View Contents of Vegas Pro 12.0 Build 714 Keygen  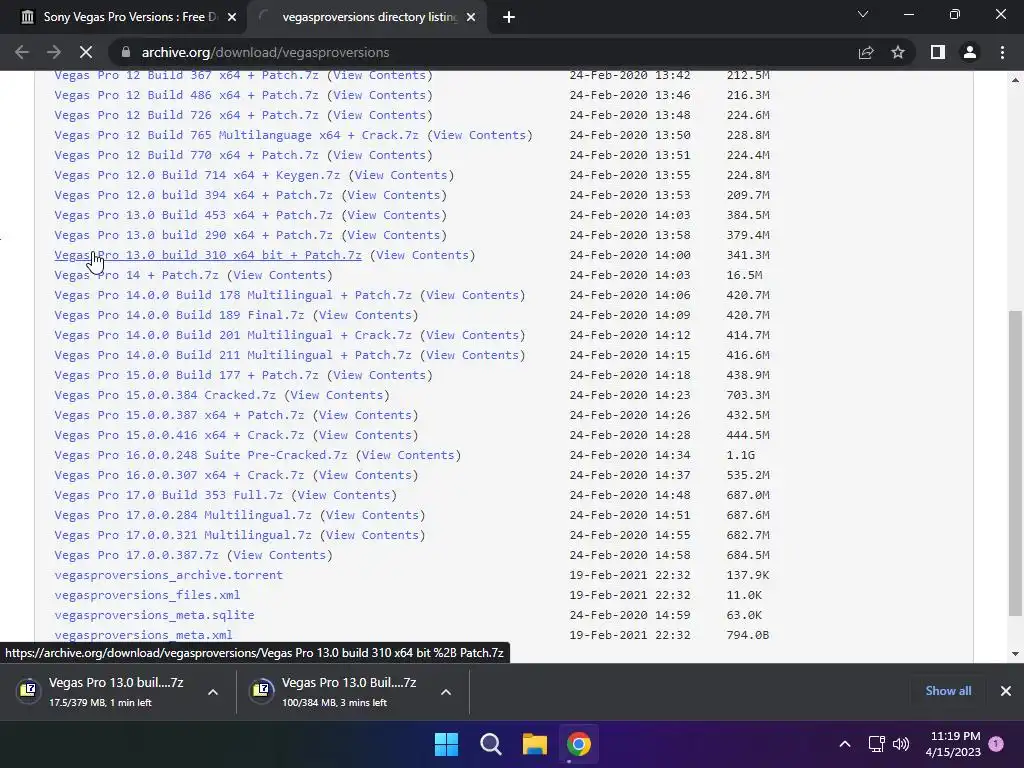pos(401,175)
